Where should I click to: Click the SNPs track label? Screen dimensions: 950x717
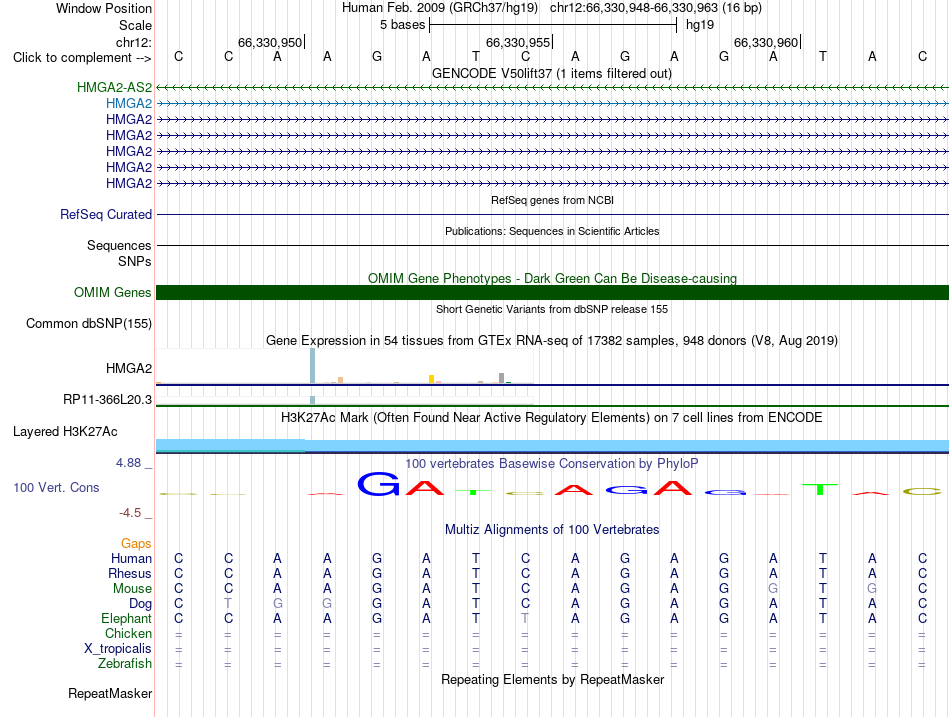coord(135,261)
